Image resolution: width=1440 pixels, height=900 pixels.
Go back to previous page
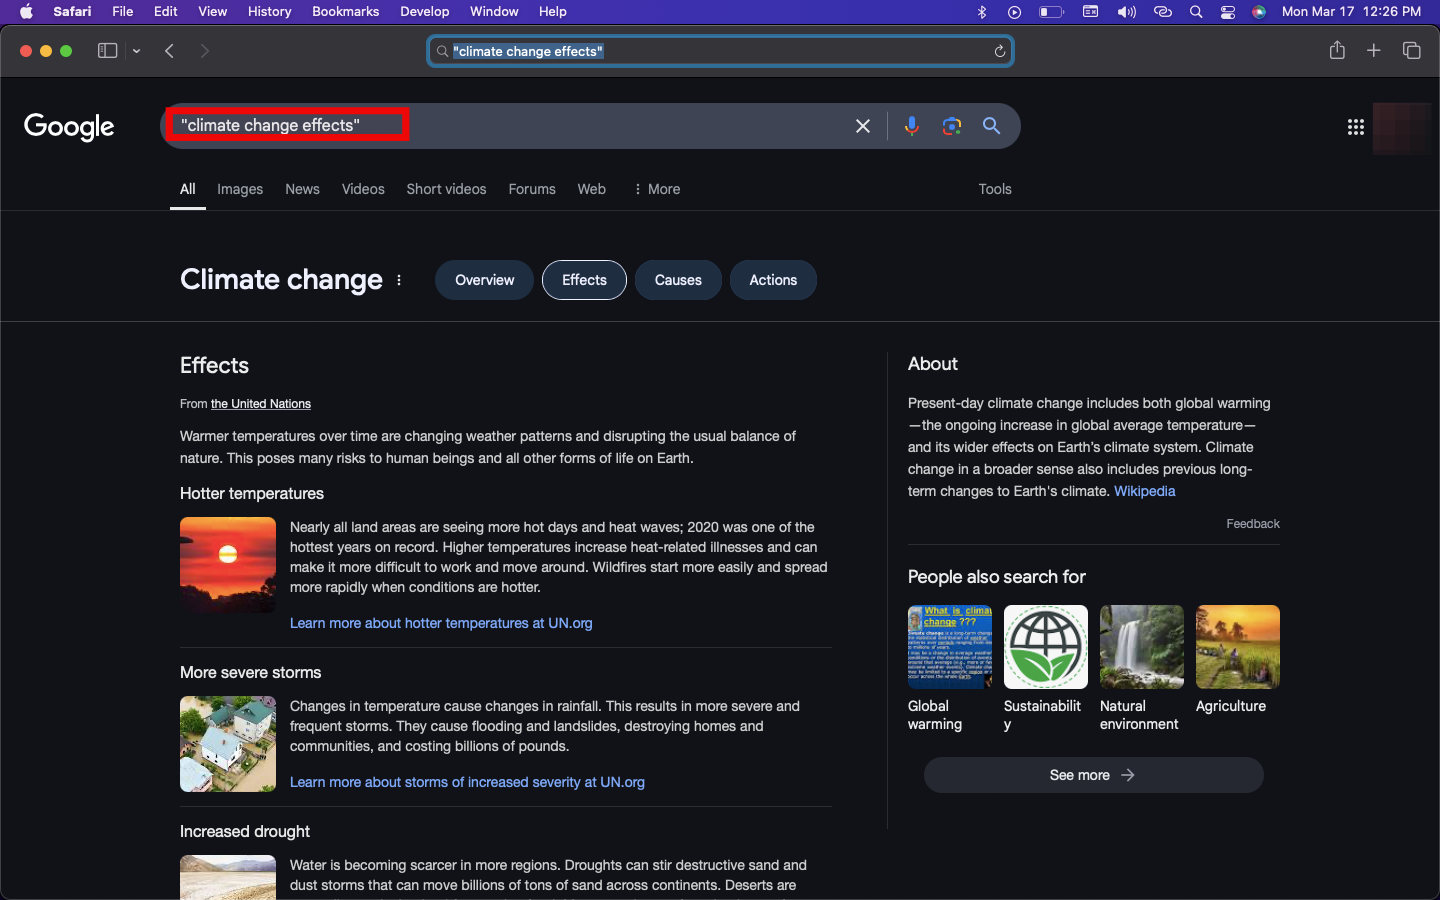pyautogui.click(x=170, y=51)
